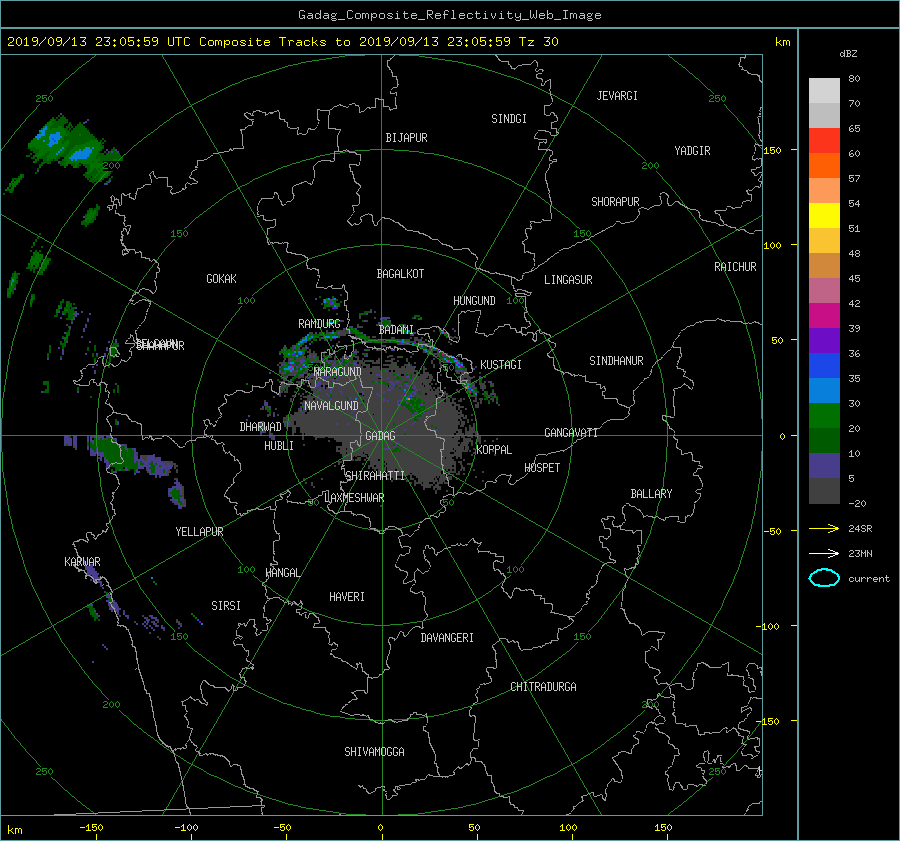Click the BAGALKOT city label
Image resolution: width=900 pixels, height=841 pixels.
(x=400, y=274)
